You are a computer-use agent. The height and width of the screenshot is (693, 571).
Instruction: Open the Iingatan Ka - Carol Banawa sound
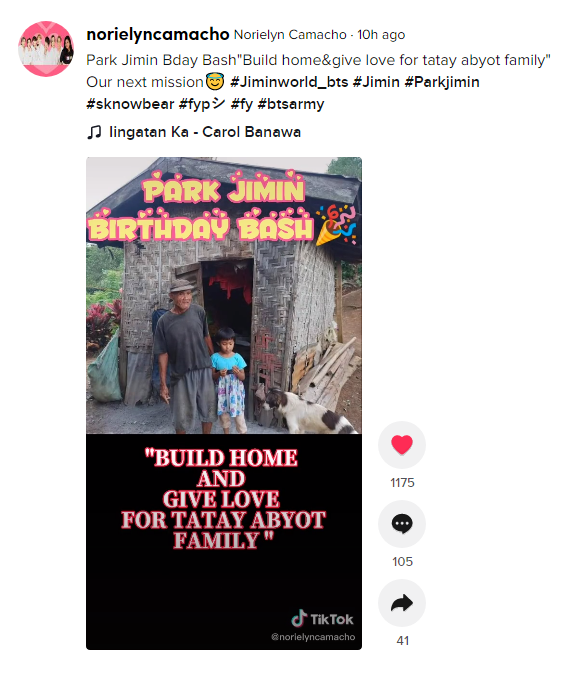tap(205, 132)
